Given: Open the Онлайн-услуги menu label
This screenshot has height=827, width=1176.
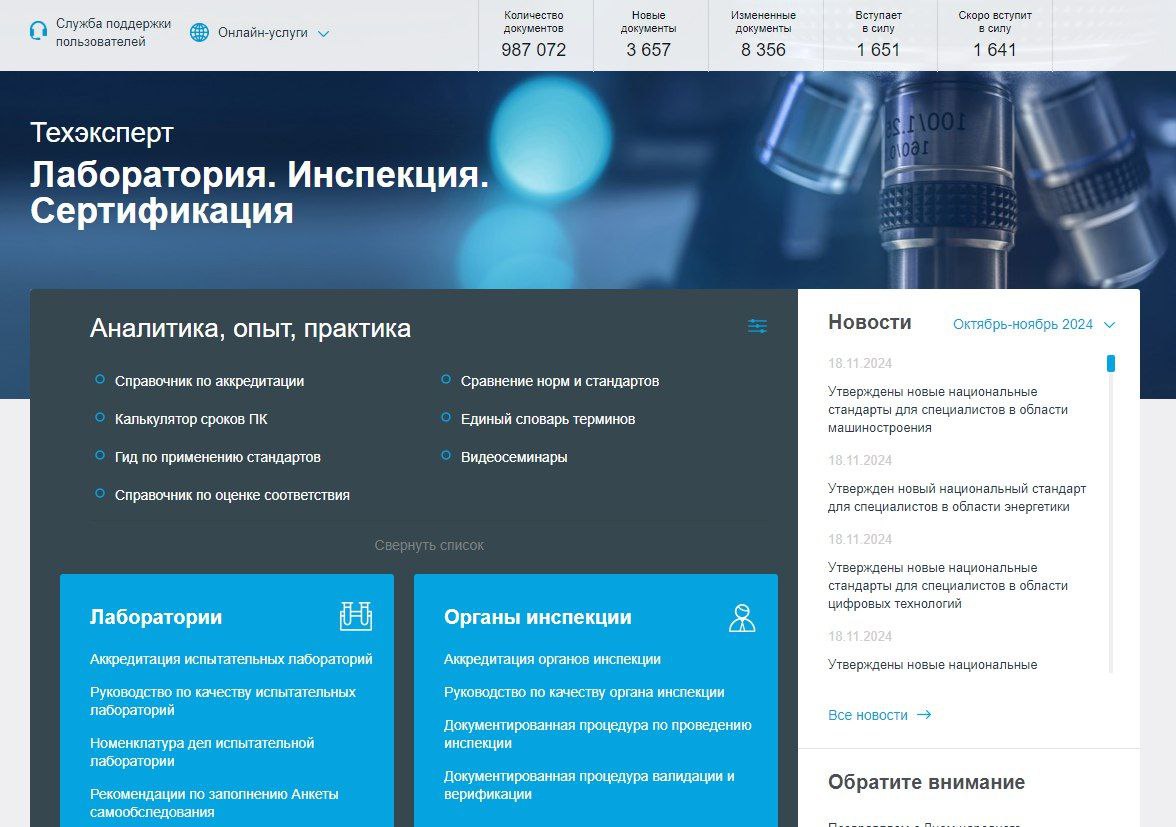Looking at the screenshot, I should [262, 33].
